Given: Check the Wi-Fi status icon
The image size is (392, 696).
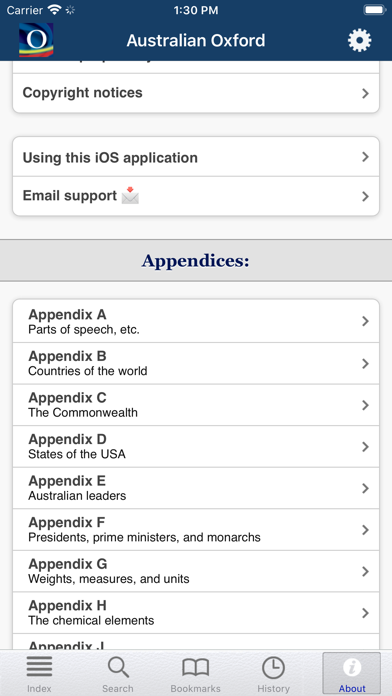Looking at the screenshot, I should (x=55, y=10).
